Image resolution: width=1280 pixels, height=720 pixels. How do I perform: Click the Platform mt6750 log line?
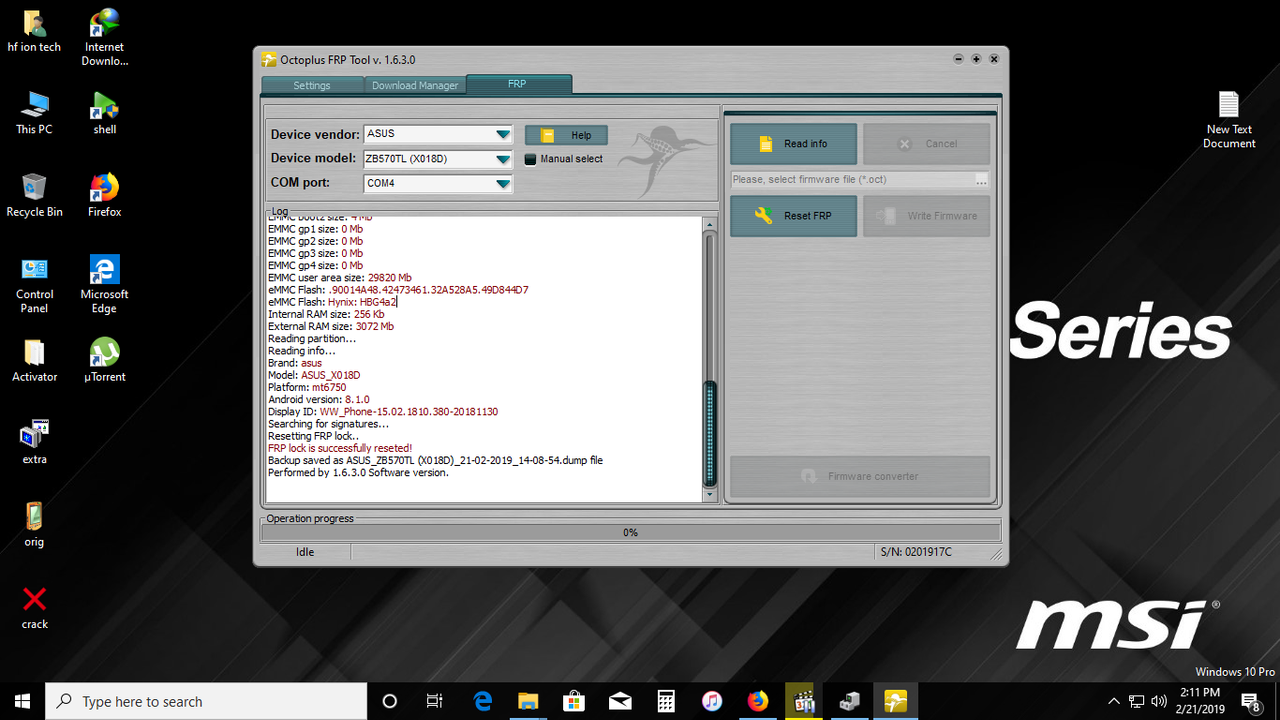tap(305, 387)
